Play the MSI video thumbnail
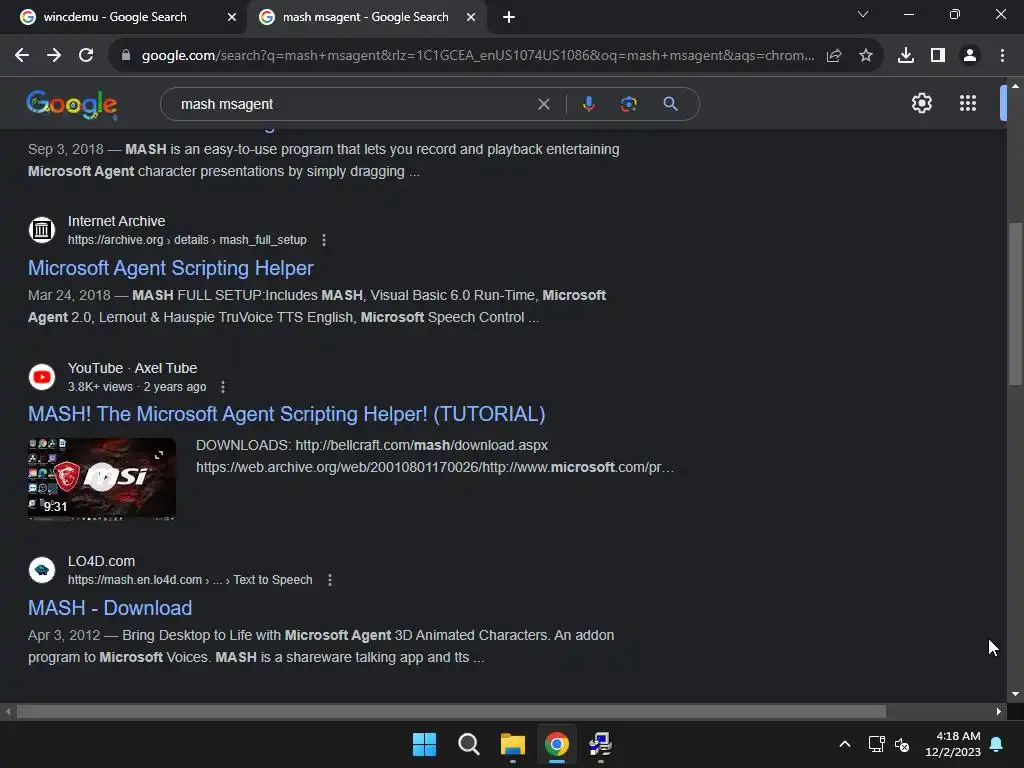The width and height of the screenshot is (1024, 768). (x=102, y=479)
